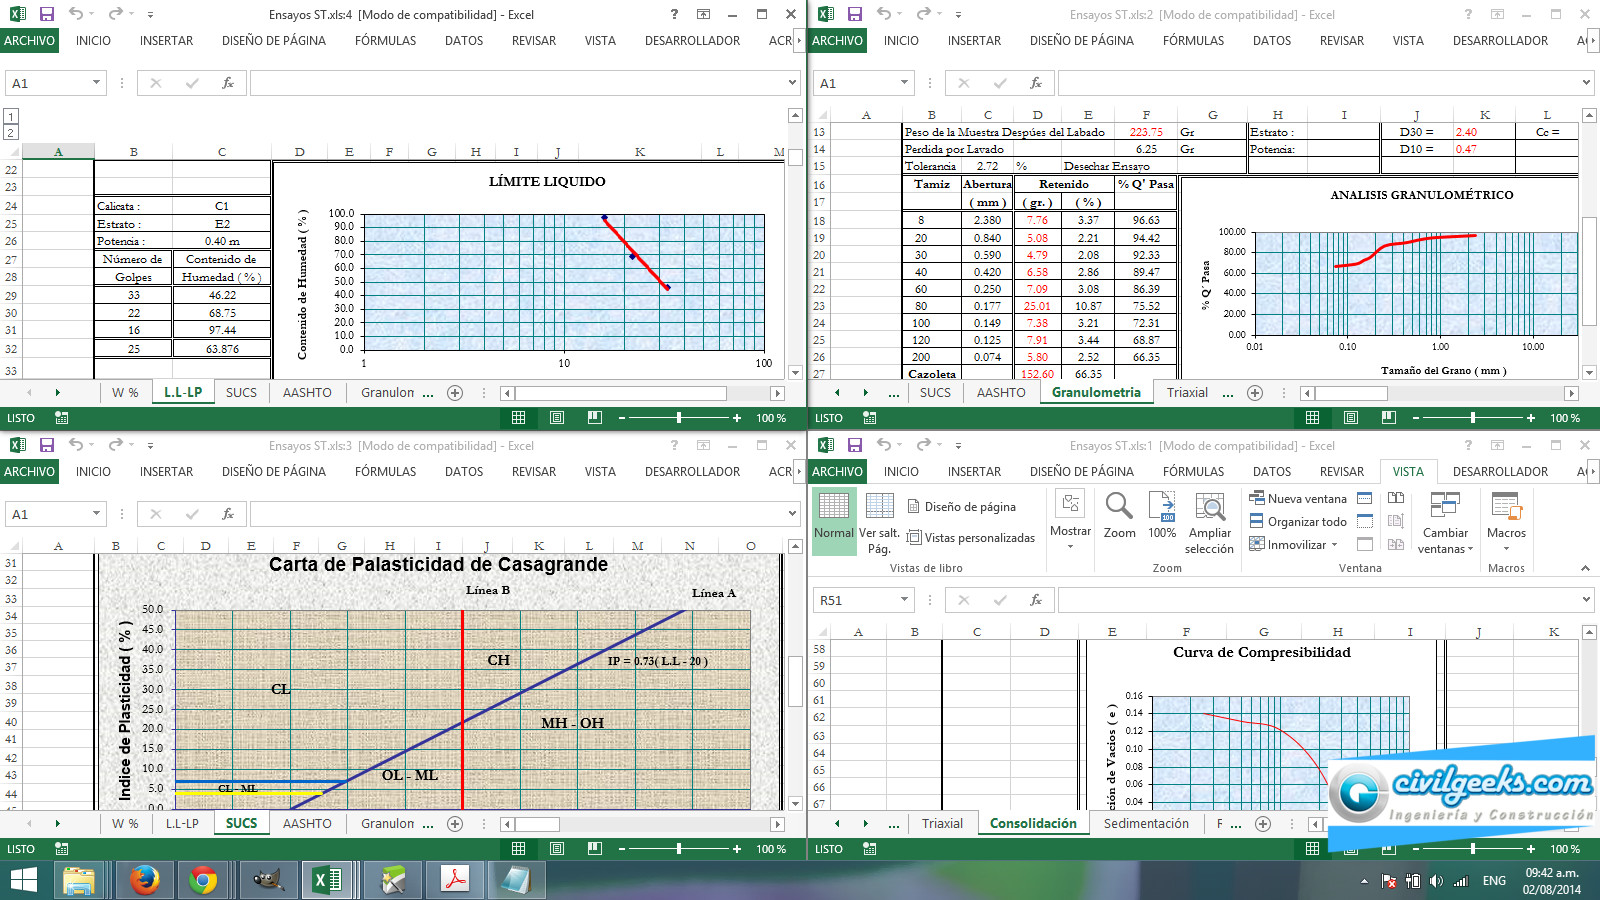Image resolution: width=1600 pixels, height=900 pixels.
Task: Click the Organizar todo button
Action: tap(1298, 522)
